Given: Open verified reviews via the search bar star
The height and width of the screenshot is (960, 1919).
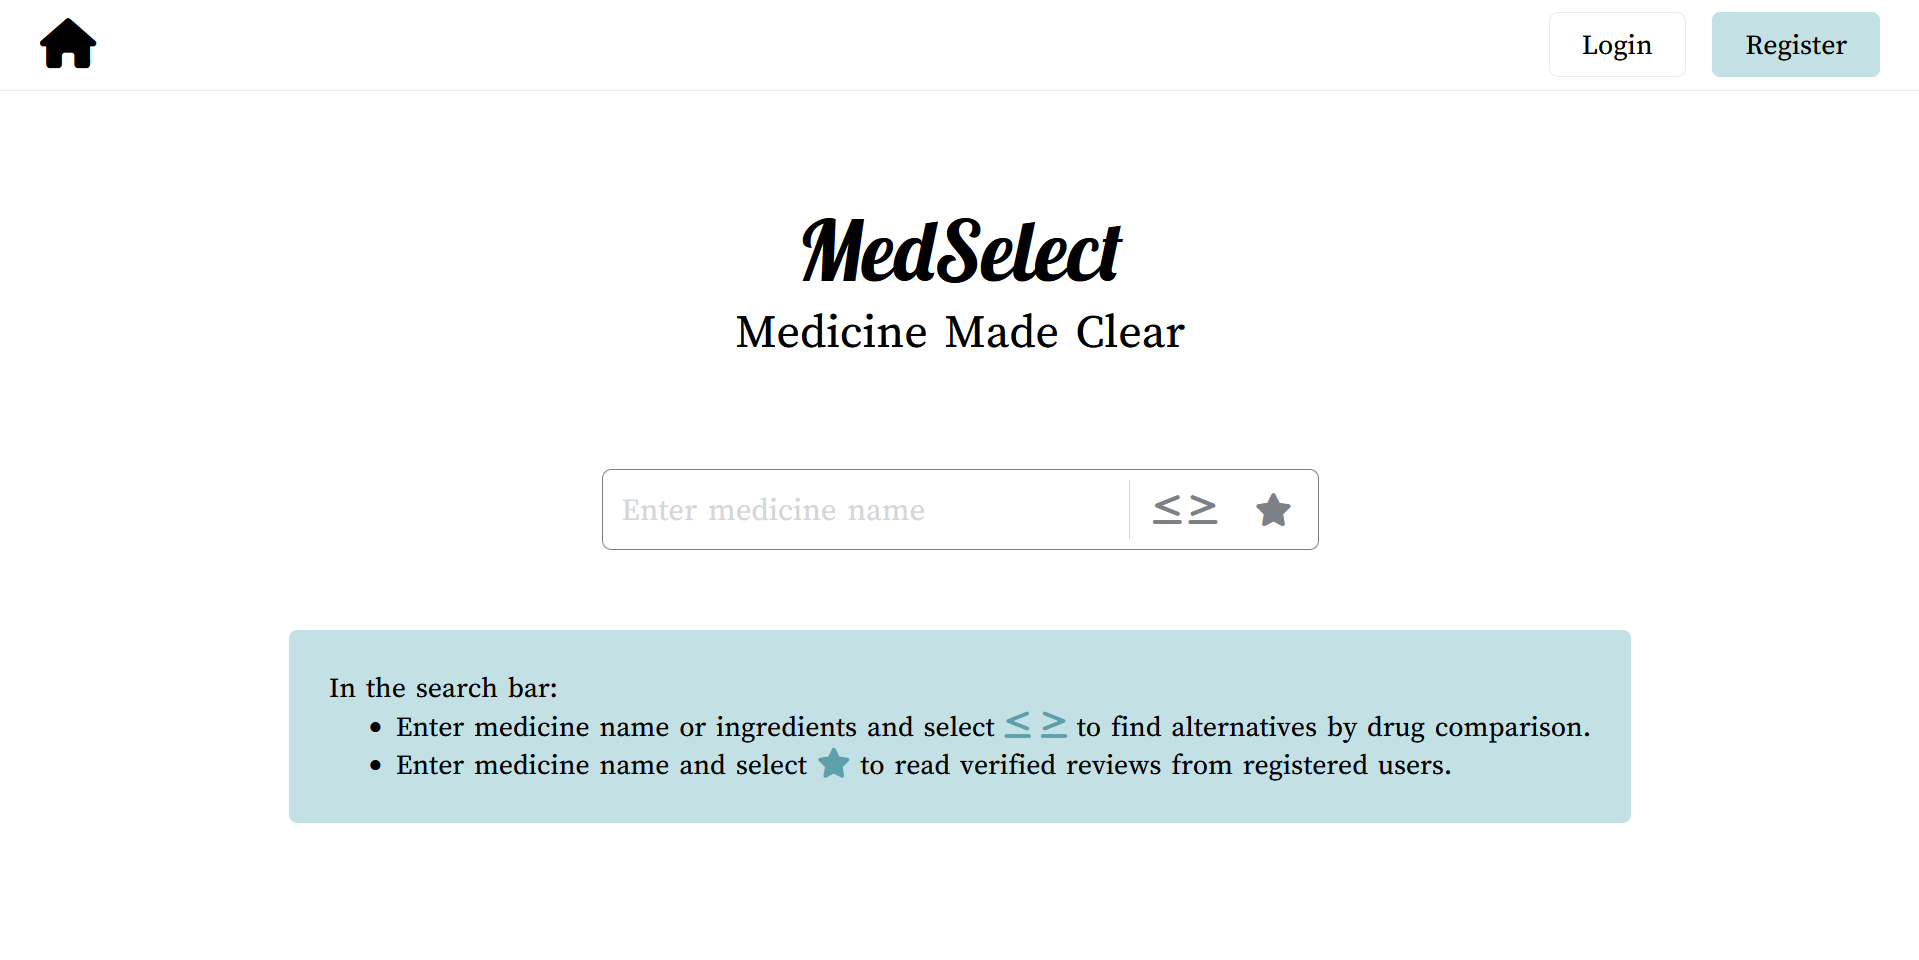Looking at the screenshot, I should pos(1273,509).
